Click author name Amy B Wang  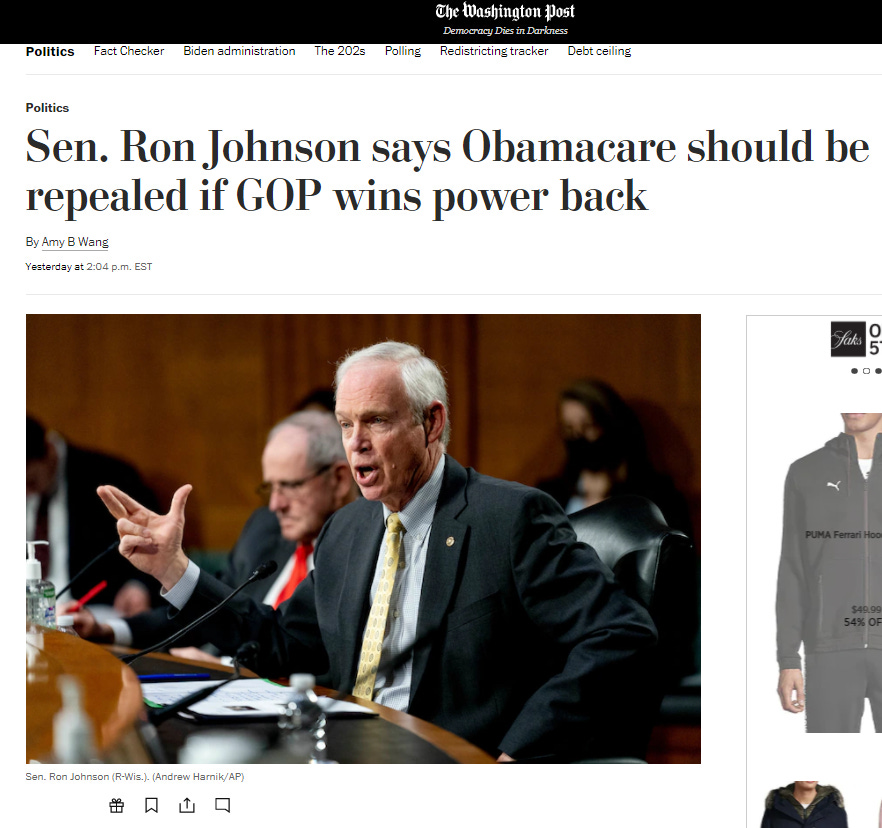point(75,242)
